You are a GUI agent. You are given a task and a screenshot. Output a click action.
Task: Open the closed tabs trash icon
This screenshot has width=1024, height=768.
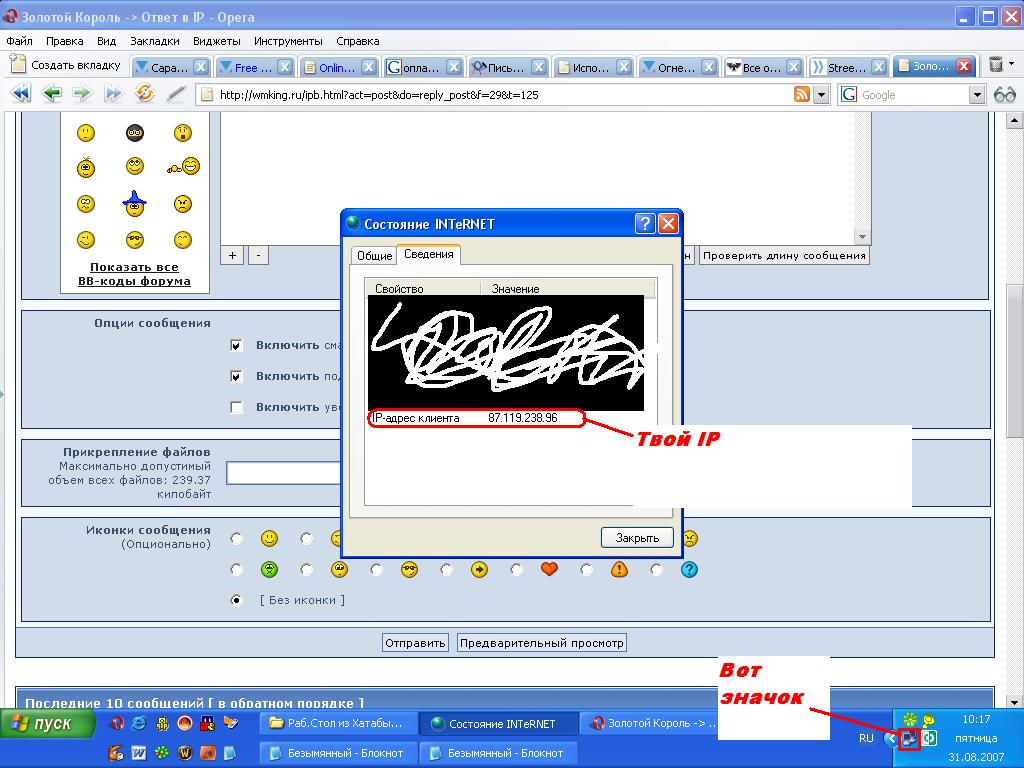pos(996,65)
